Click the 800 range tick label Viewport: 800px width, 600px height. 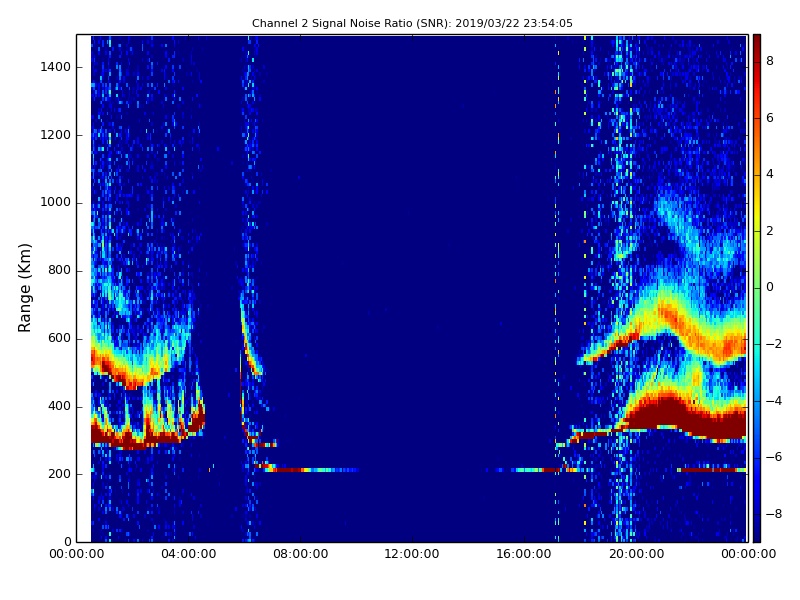pos(59,270)
